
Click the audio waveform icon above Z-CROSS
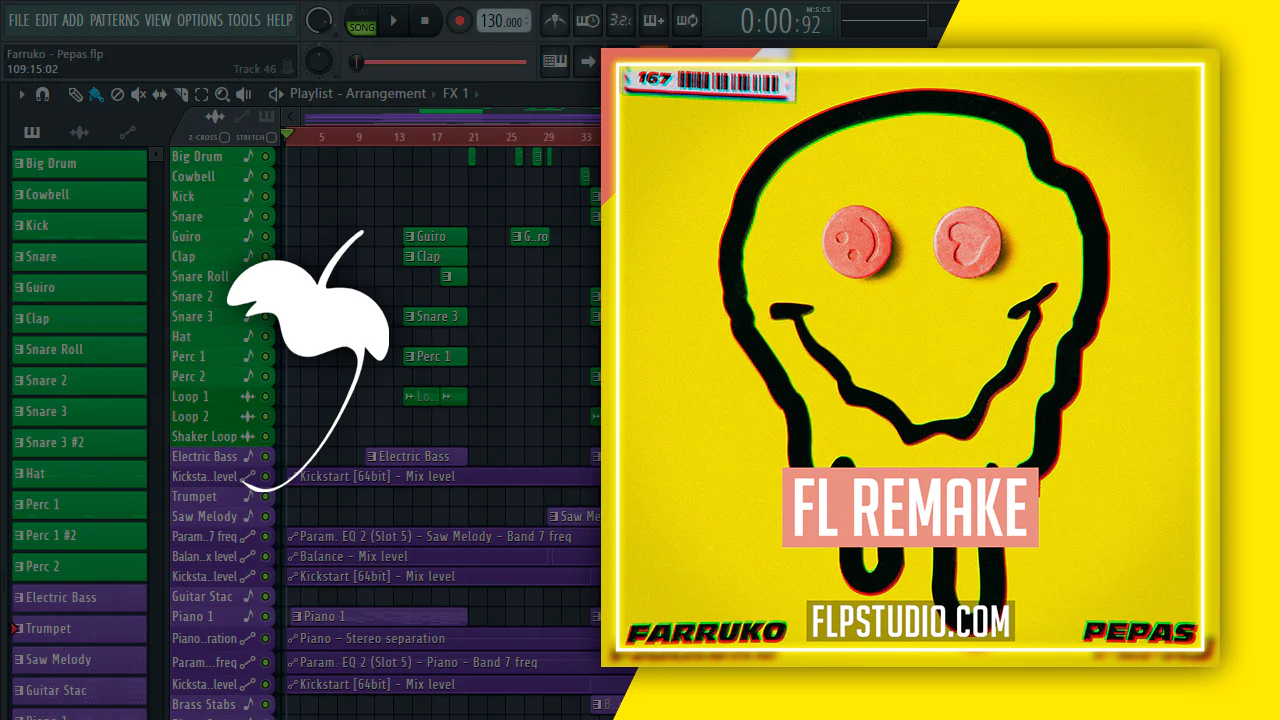click(214, 117)
